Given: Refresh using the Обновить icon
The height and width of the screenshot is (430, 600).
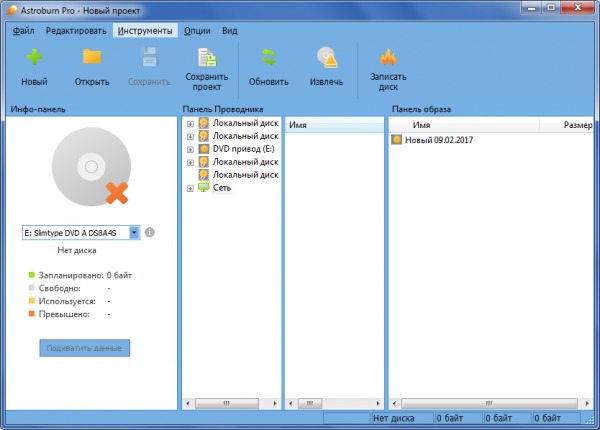Looking at the screenshot, I should pyautogui.click(x=268, y=59).
